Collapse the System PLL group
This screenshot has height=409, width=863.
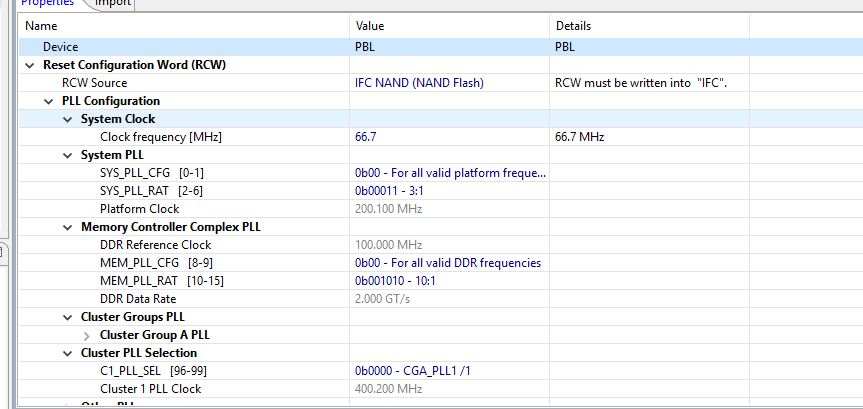click(x=67, y=155)
